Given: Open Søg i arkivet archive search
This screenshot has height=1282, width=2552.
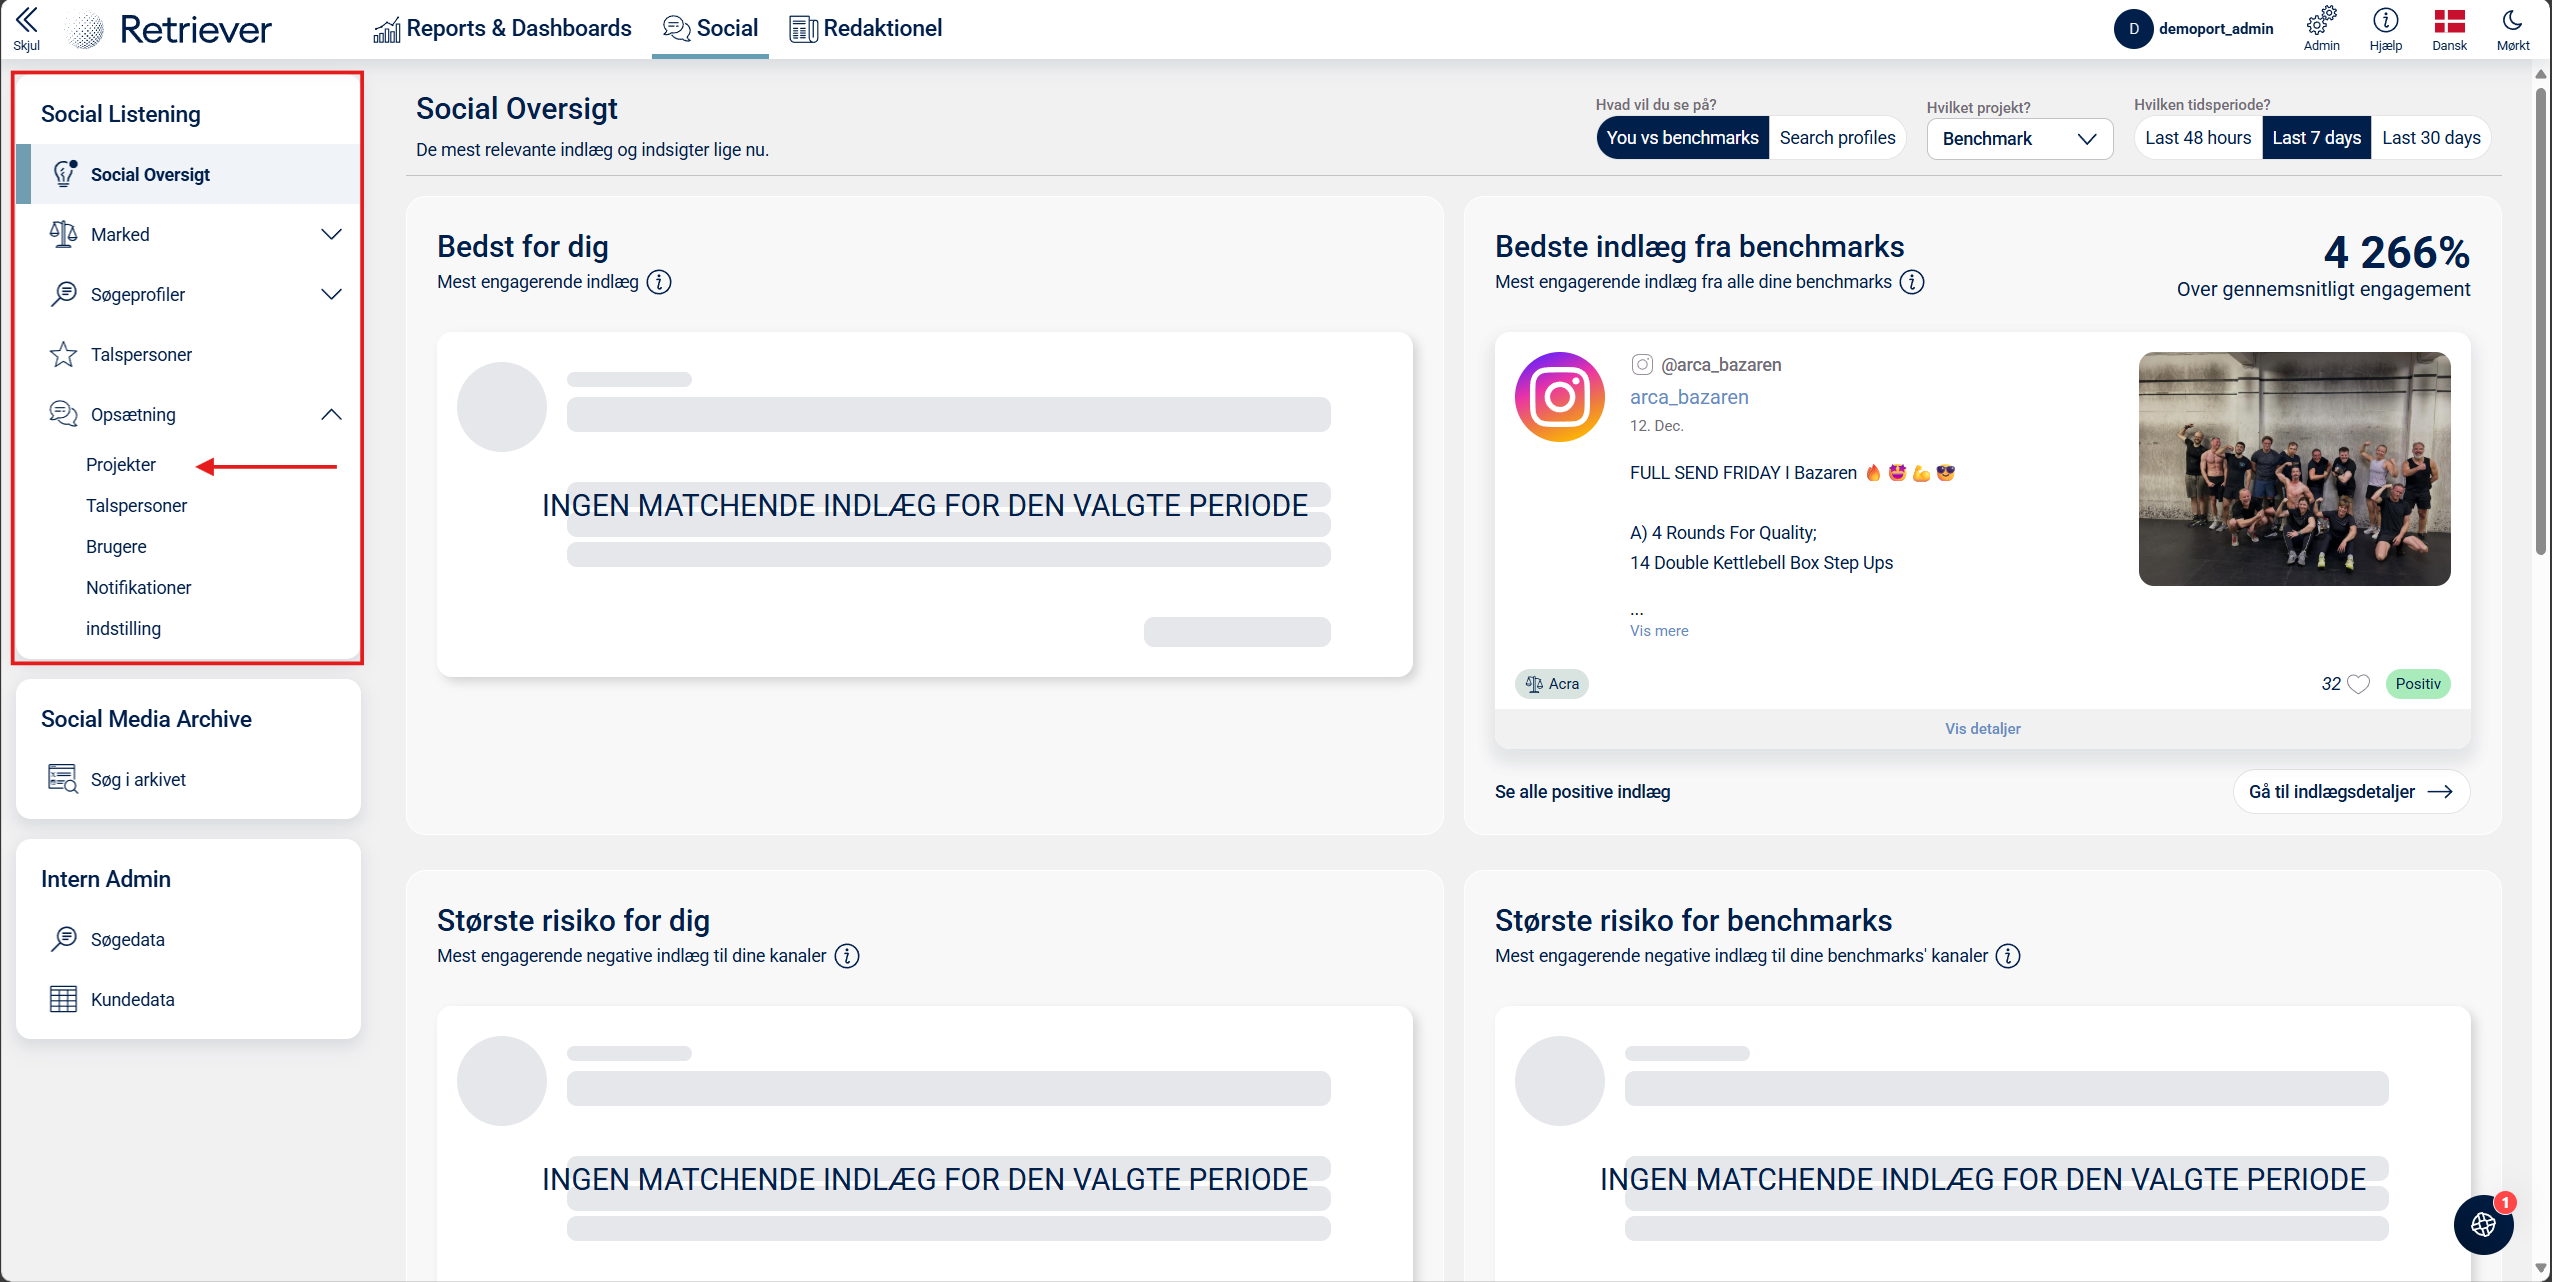Looking at the screenshot, I should coord(137,779).
